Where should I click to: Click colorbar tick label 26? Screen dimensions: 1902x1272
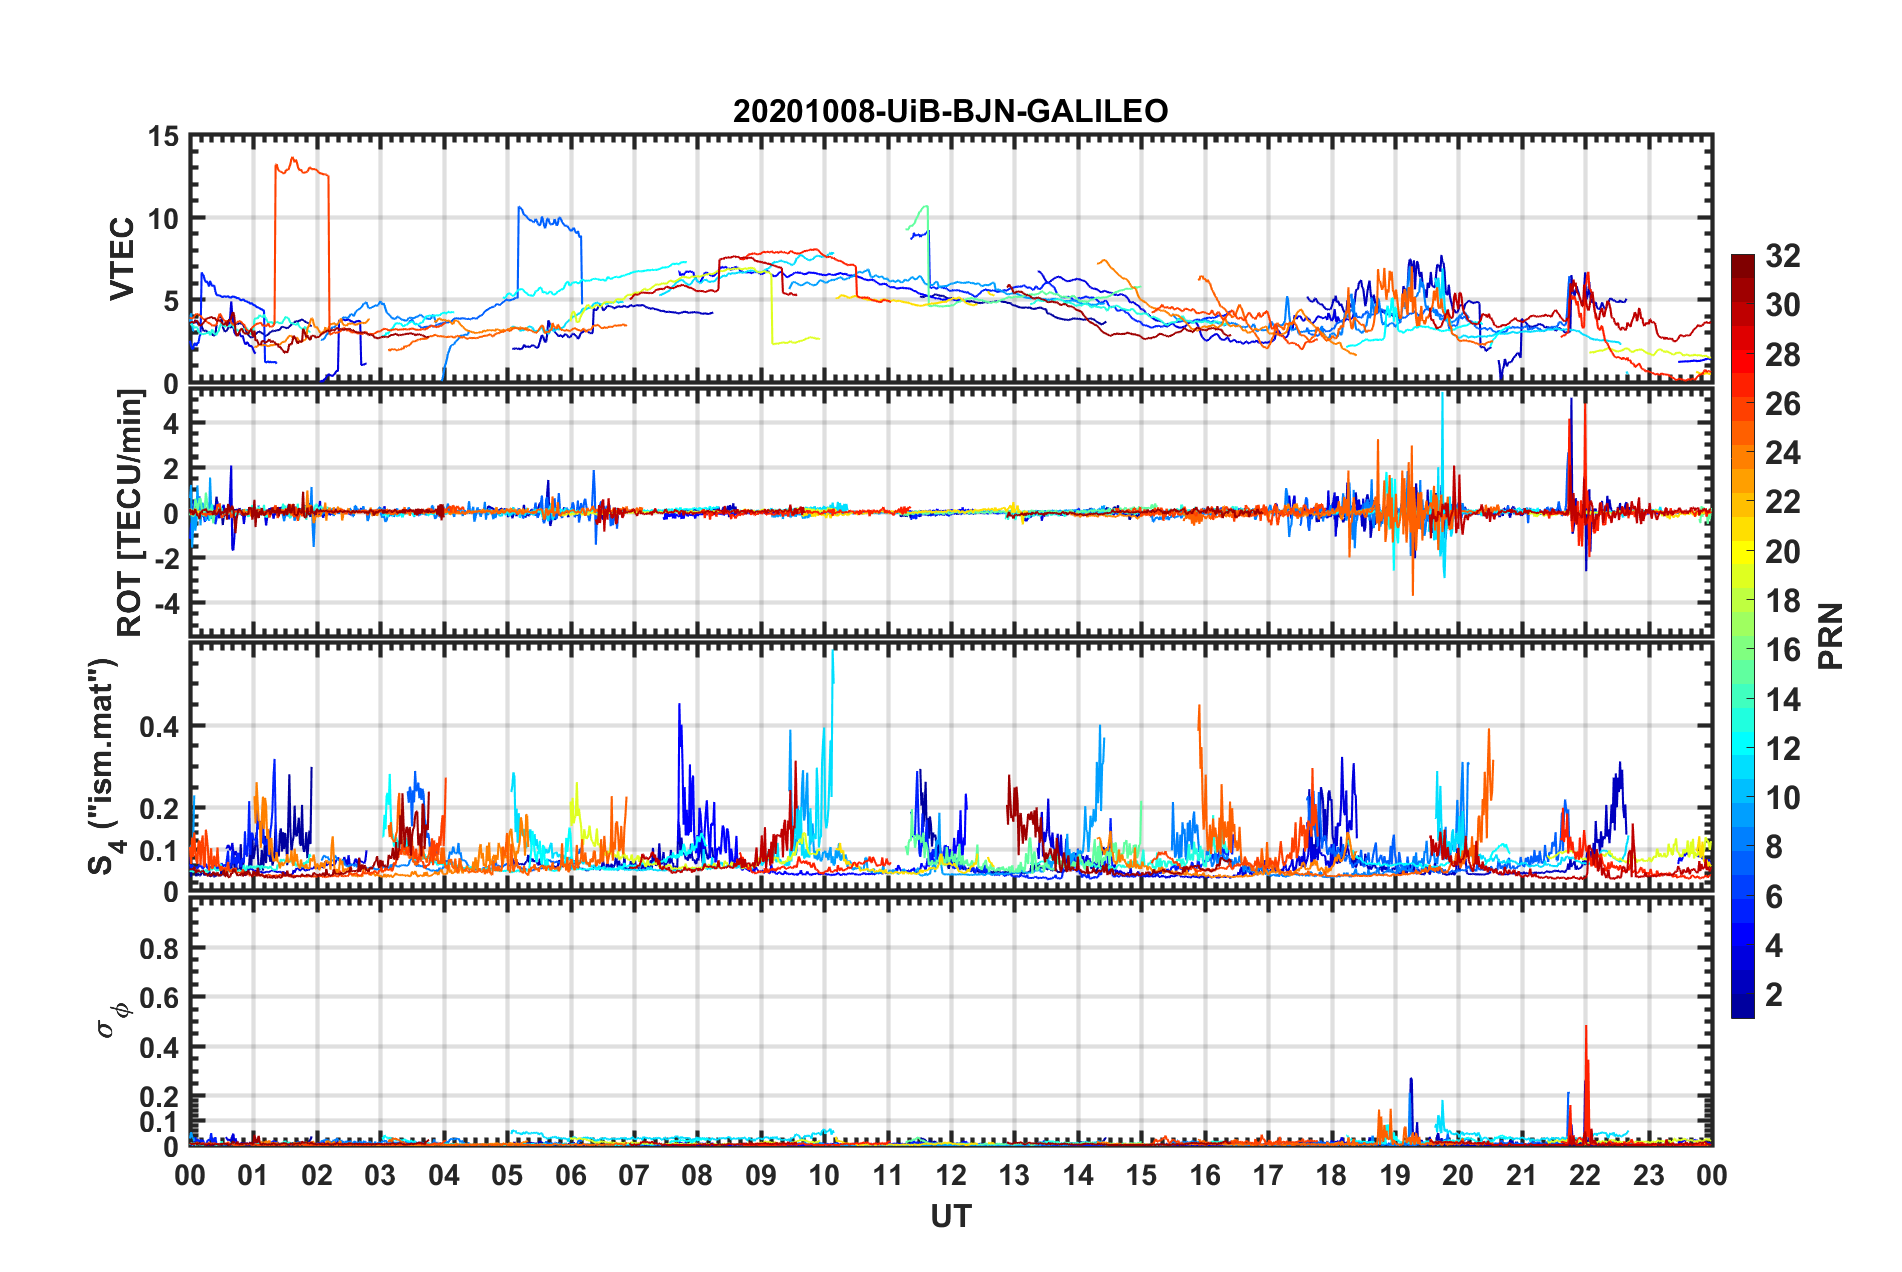(1782, 404)
